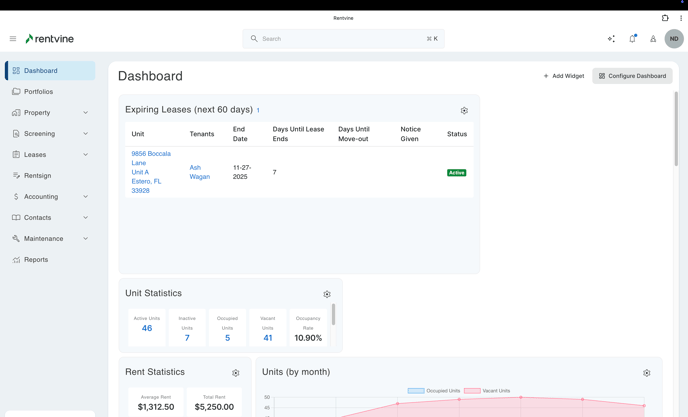Open the notifications bell icon
Image resolution: width=688 pixels, height=417 pixels.
[x=632, y=39]
